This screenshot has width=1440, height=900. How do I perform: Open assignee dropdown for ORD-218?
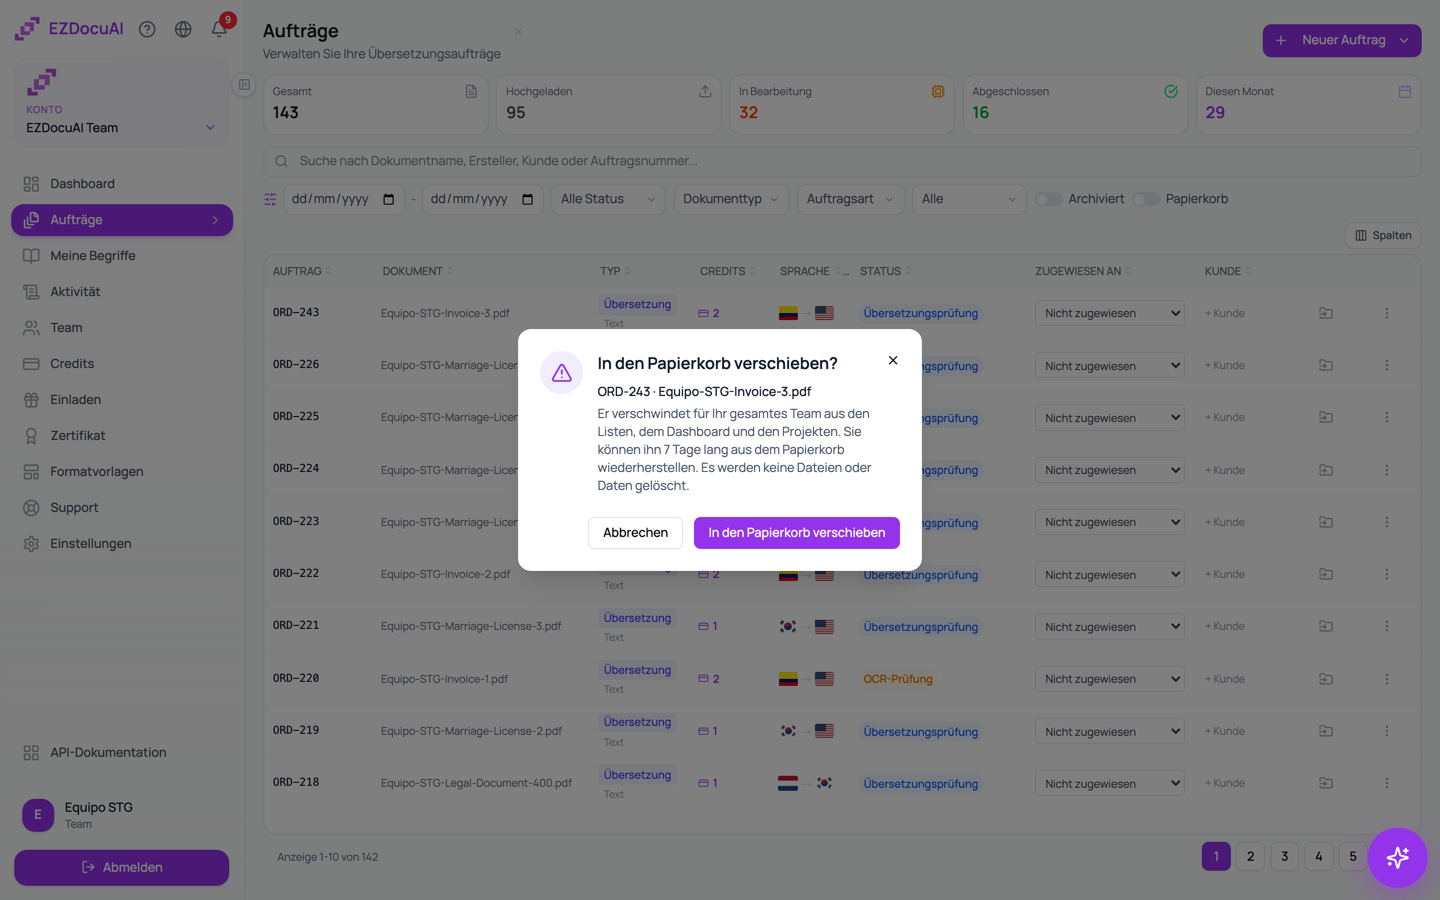click(x=1110, y=784)
